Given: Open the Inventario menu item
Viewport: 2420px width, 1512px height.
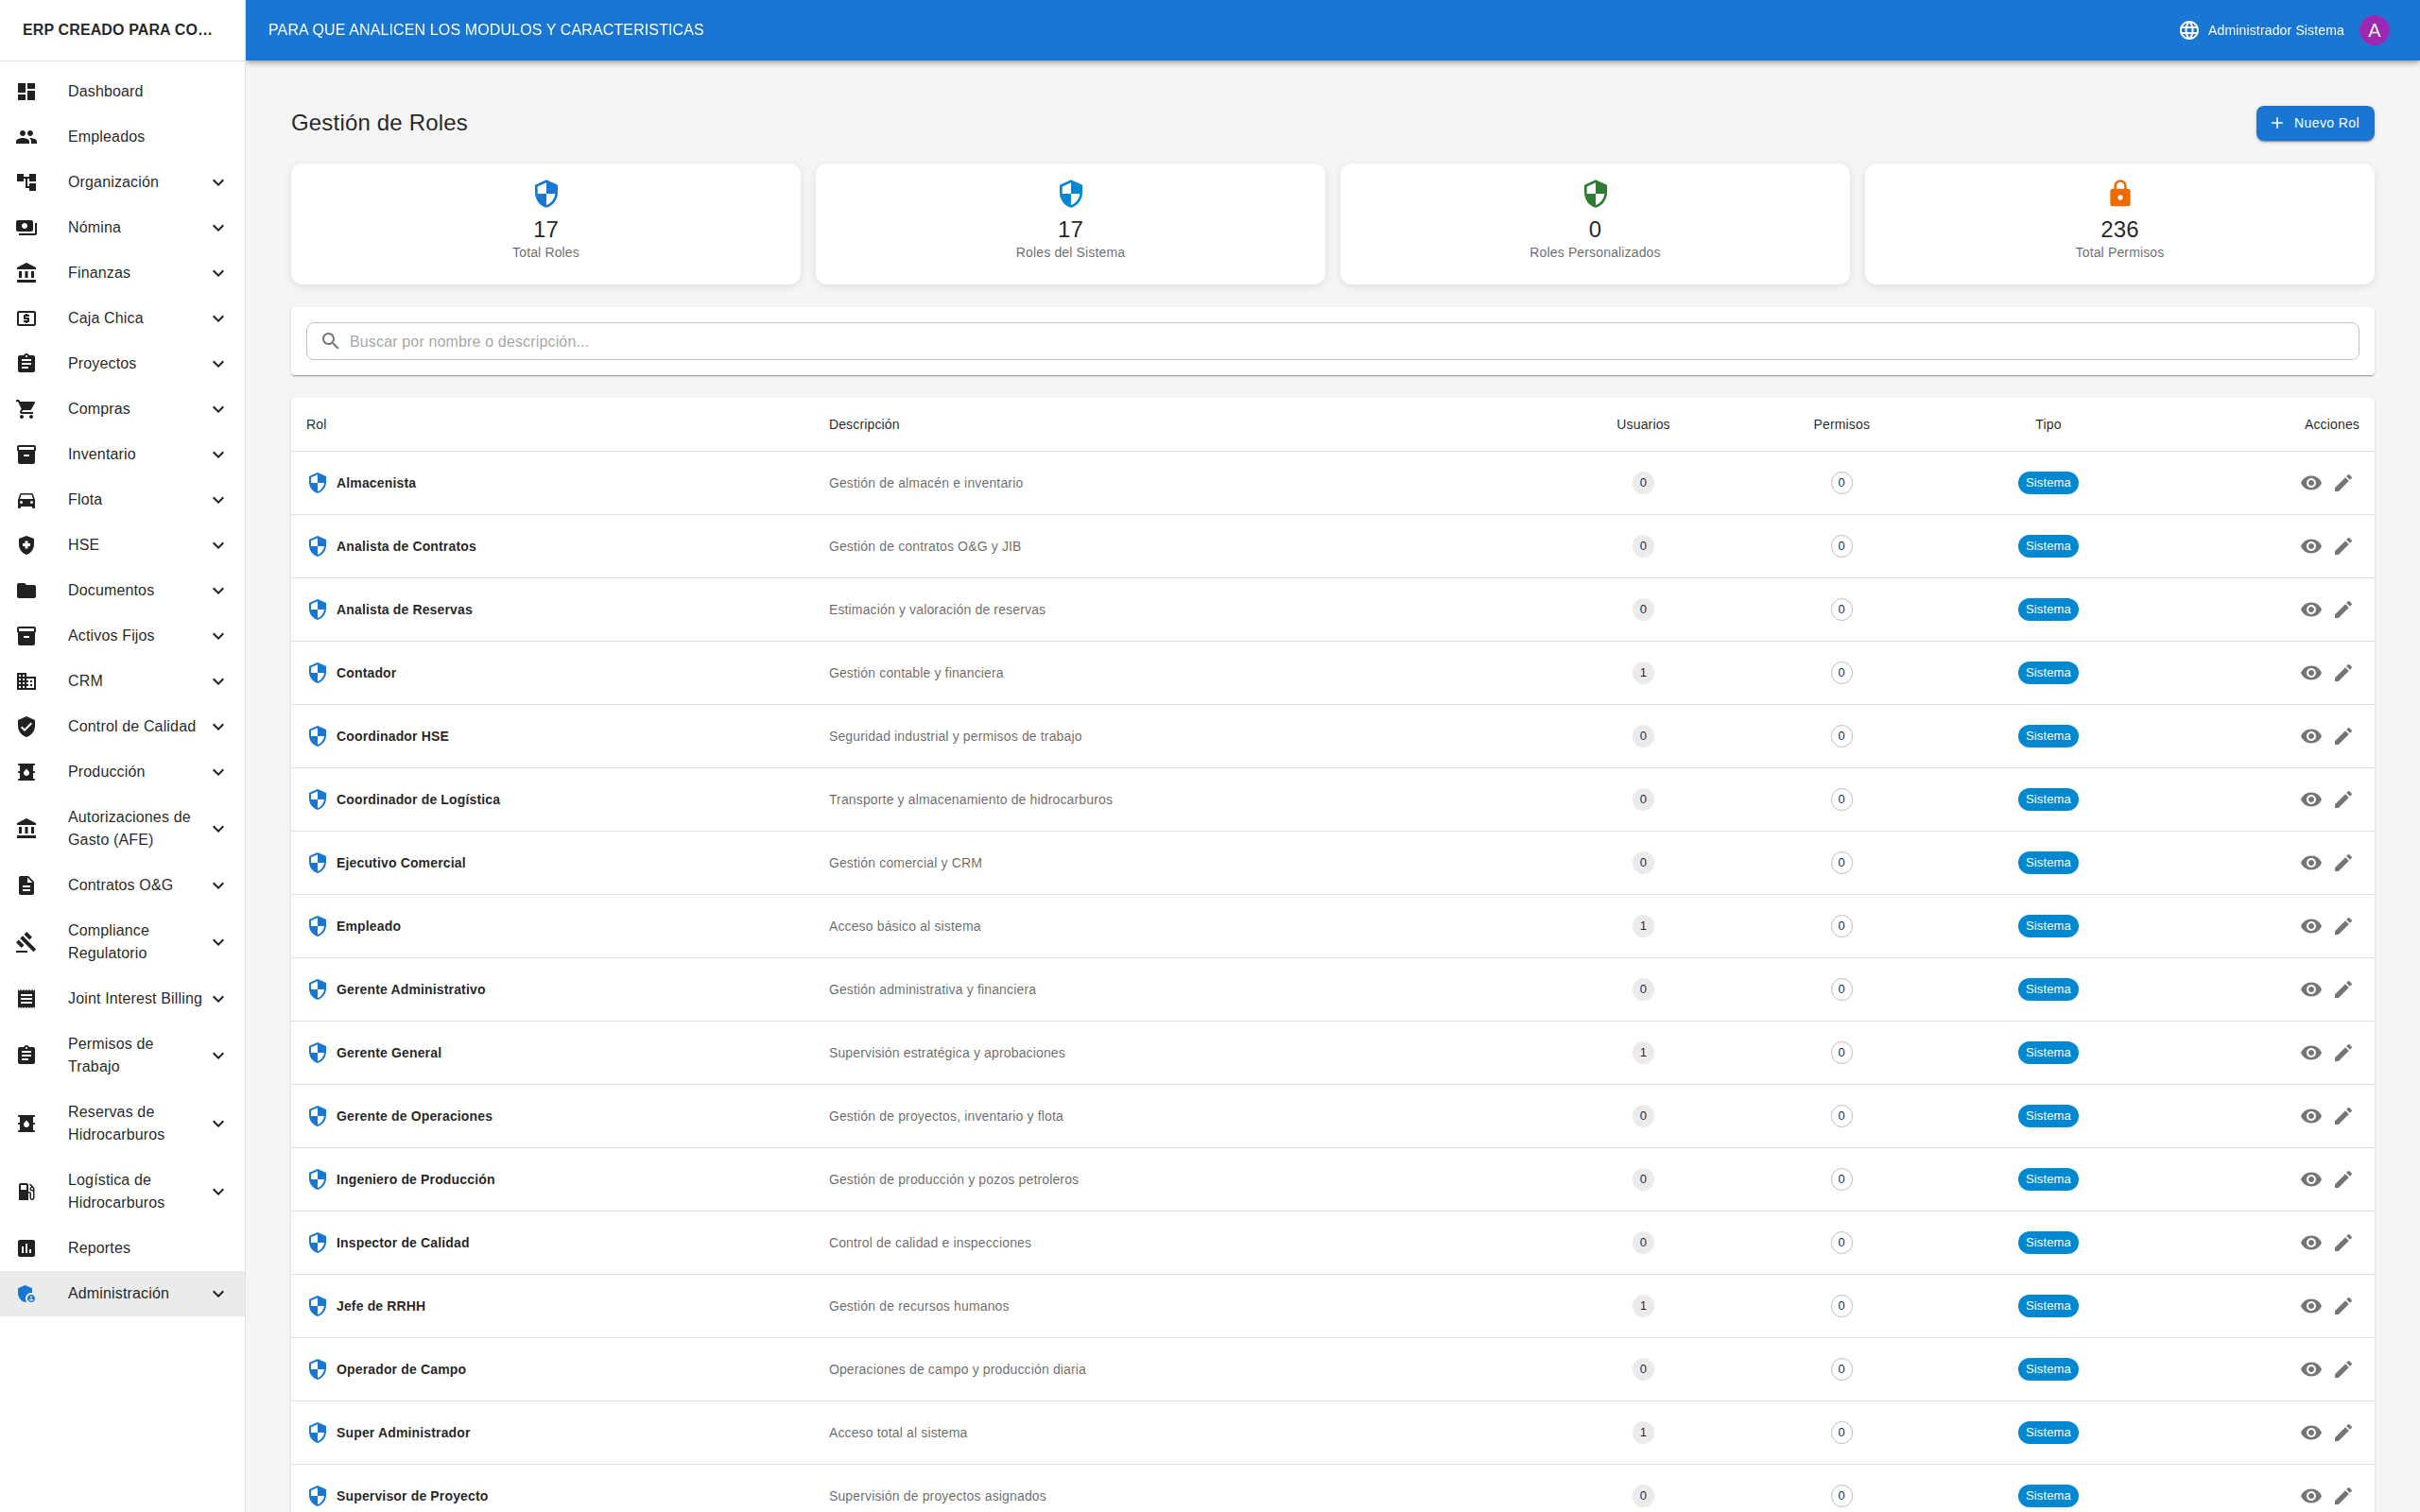Looking at the screenshot, I should (102, 454).
